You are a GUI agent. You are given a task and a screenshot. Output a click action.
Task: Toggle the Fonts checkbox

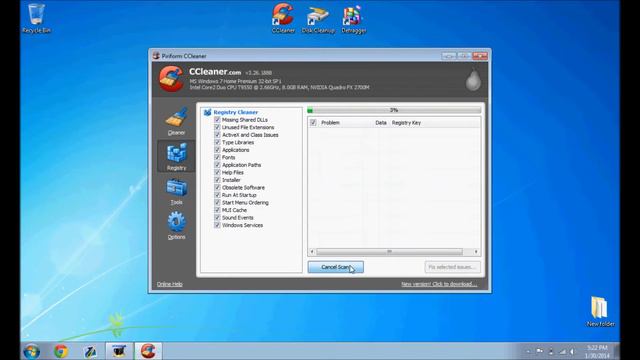point(217,157)
